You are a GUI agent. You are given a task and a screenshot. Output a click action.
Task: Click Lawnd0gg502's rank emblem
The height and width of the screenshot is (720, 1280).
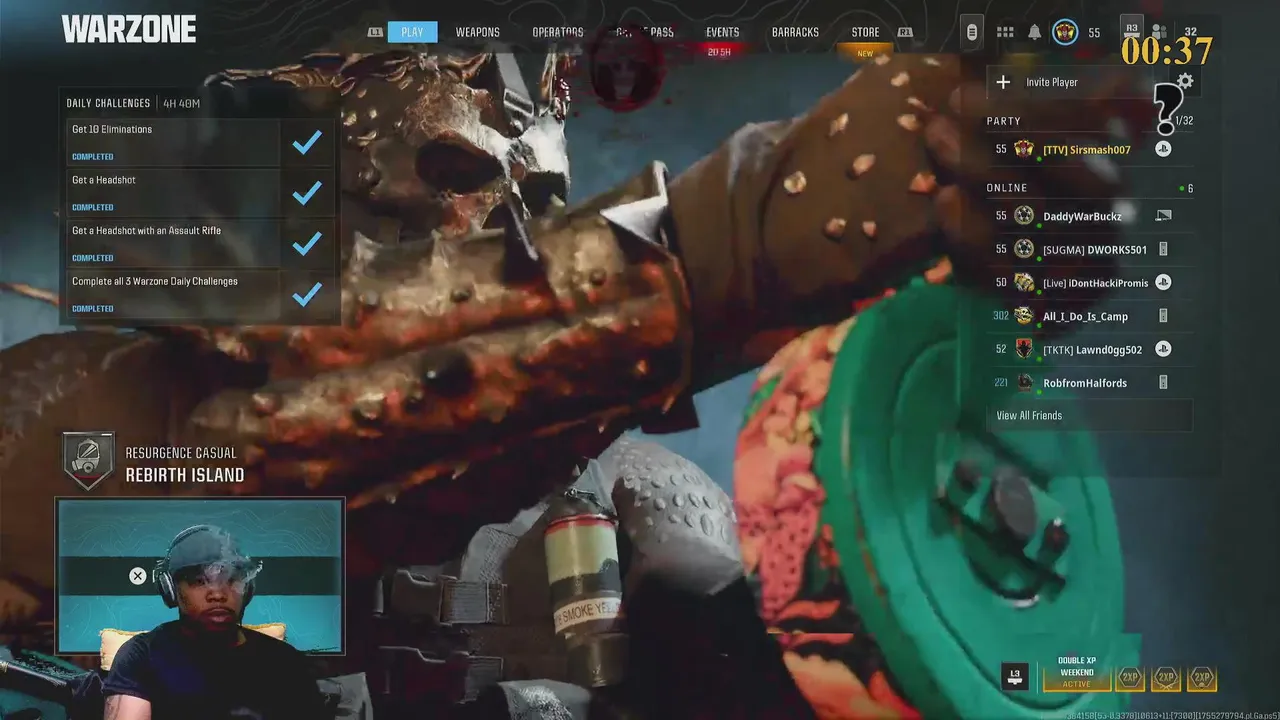click(1024, 349)
